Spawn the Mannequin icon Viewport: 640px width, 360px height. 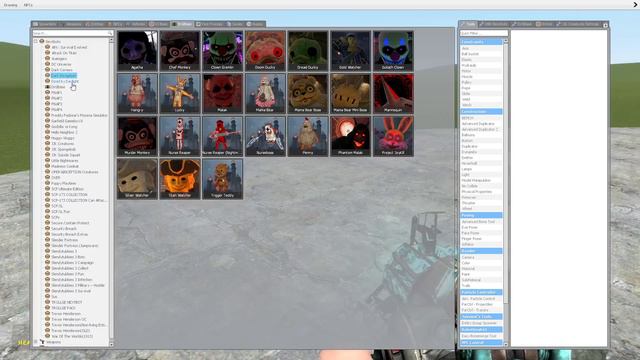(393, 93)
